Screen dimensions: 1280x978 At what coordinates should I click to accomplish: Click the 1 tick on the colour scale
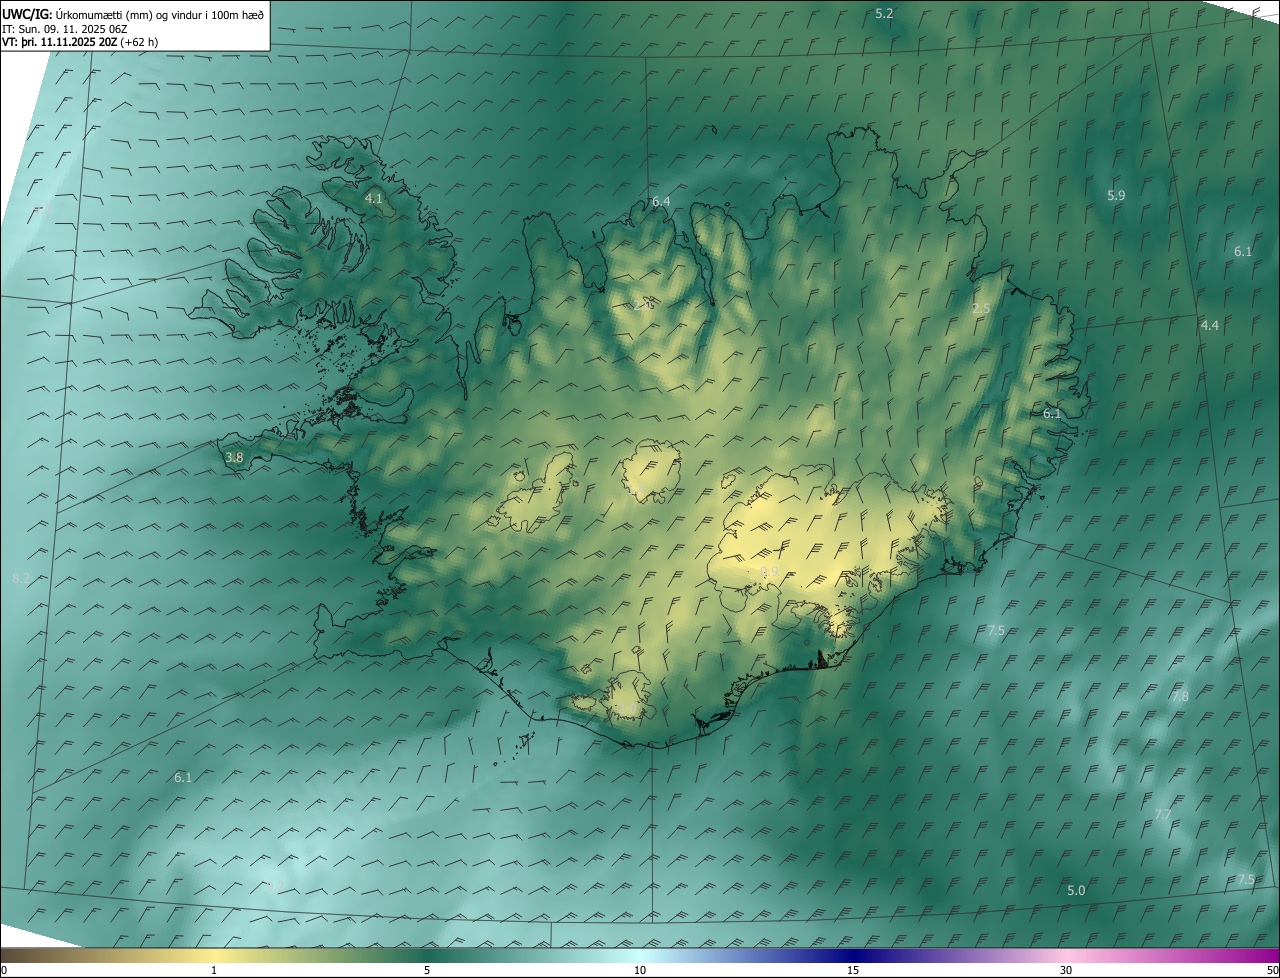tap(214, 970)
